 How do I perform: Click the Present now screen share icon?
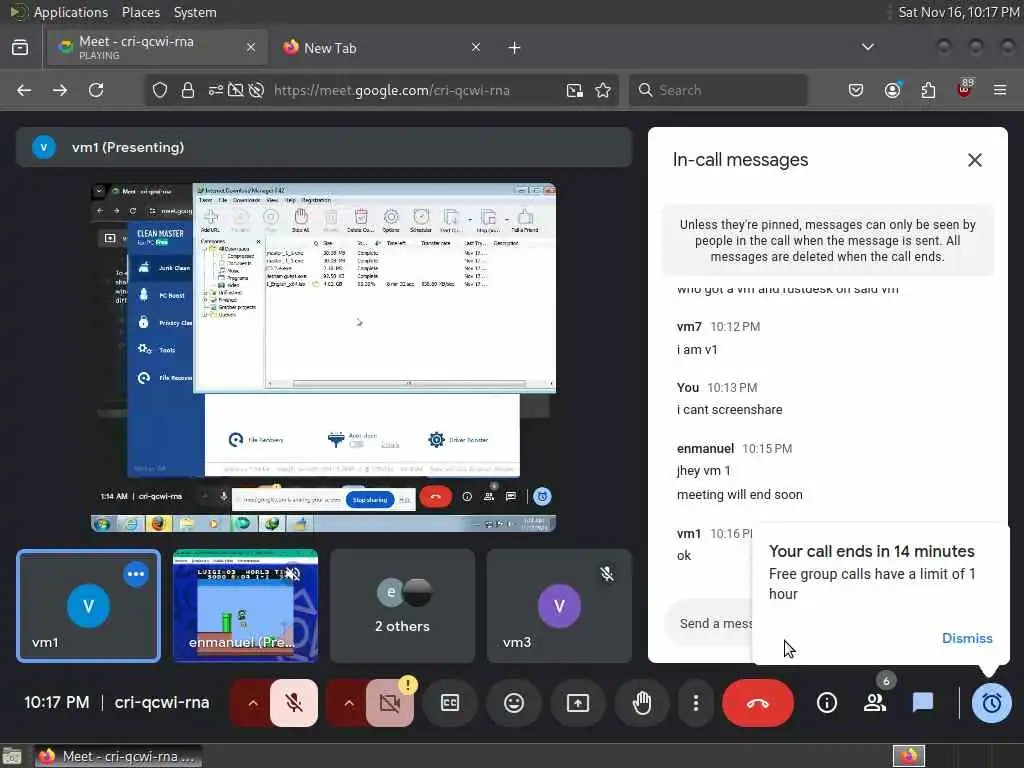click(x=578, y=703)
